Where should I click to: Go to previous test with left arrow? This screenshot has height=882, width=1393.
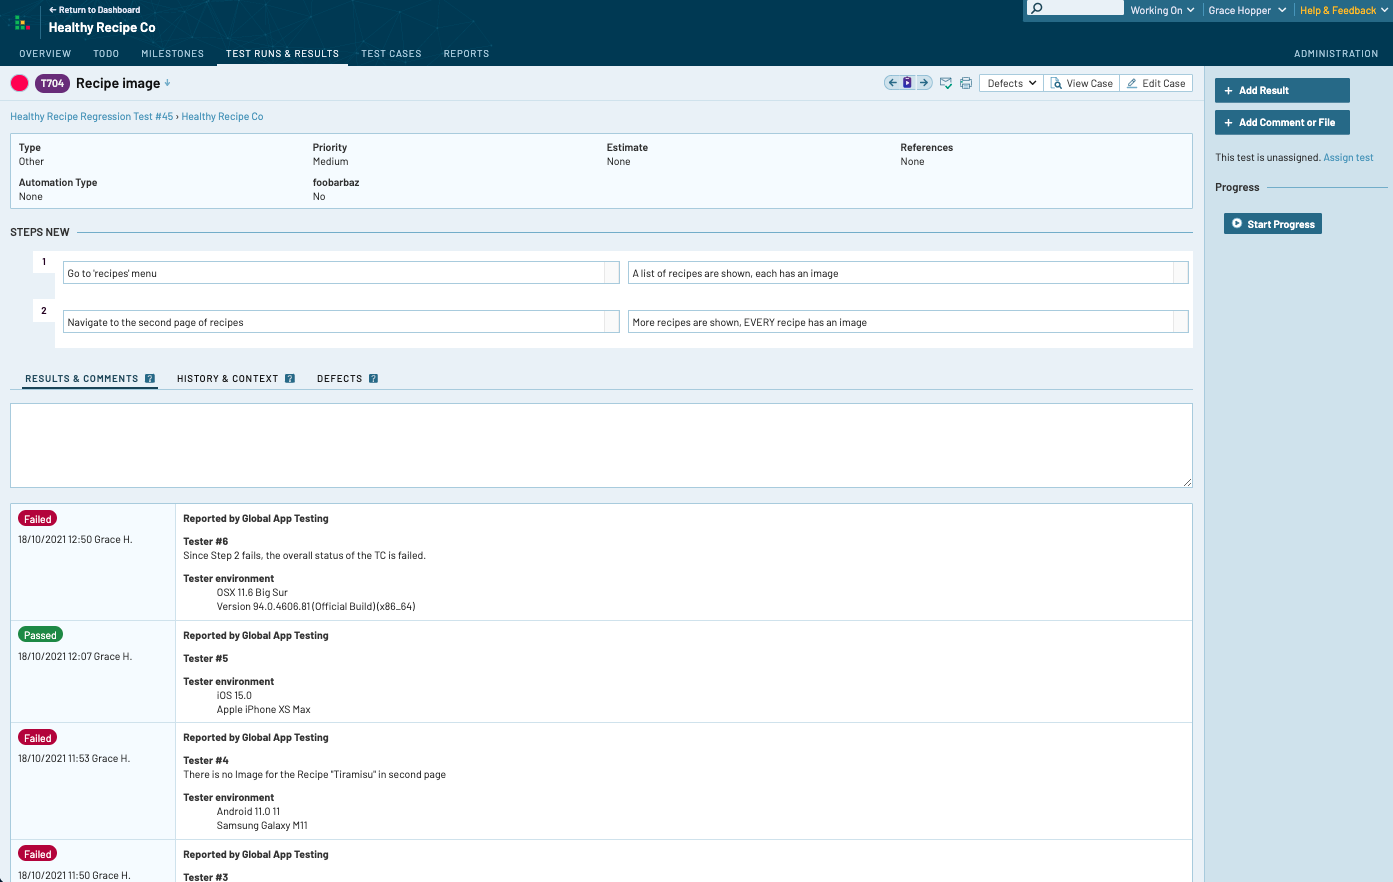892,83
